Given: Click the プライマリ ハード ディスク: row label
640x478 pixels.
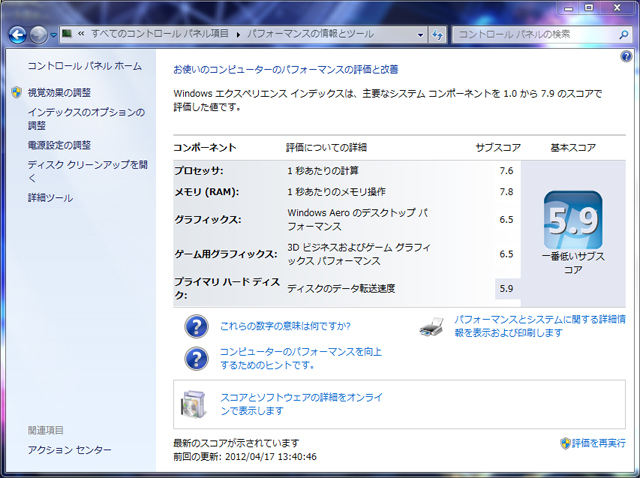Looking at the screenshot, I should click(227, 288).
